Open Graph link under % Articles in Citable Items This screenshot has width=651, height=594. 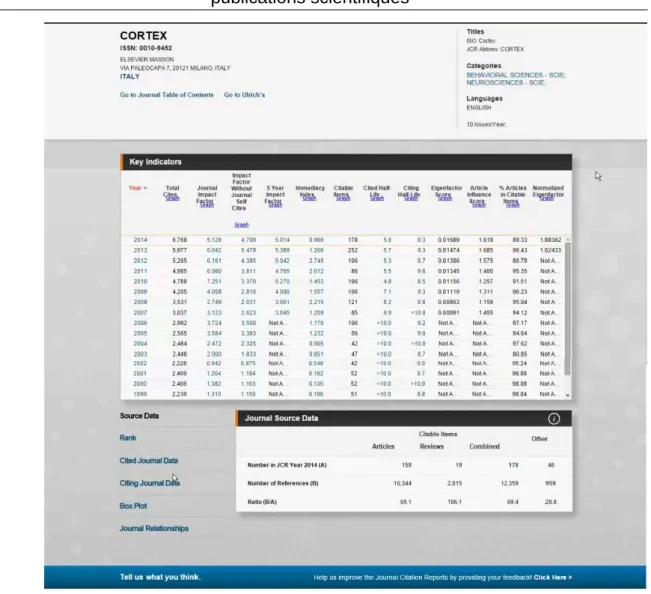click(513, 205)
